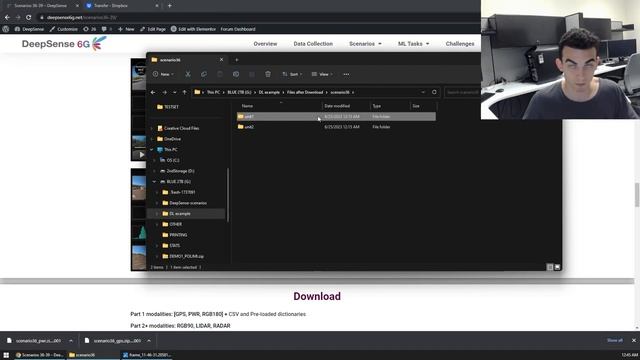Click Explorer's Forward arrow

pos(164,92)
